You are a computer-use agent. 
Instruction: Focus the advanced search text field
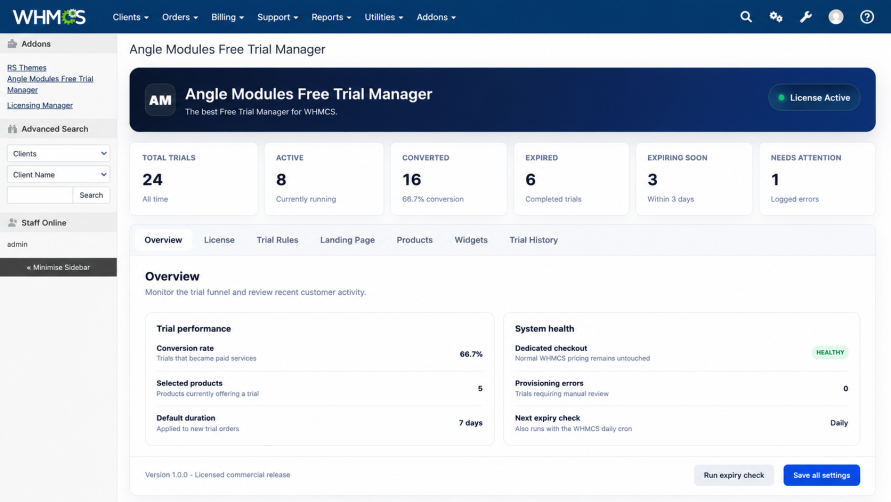40,195
